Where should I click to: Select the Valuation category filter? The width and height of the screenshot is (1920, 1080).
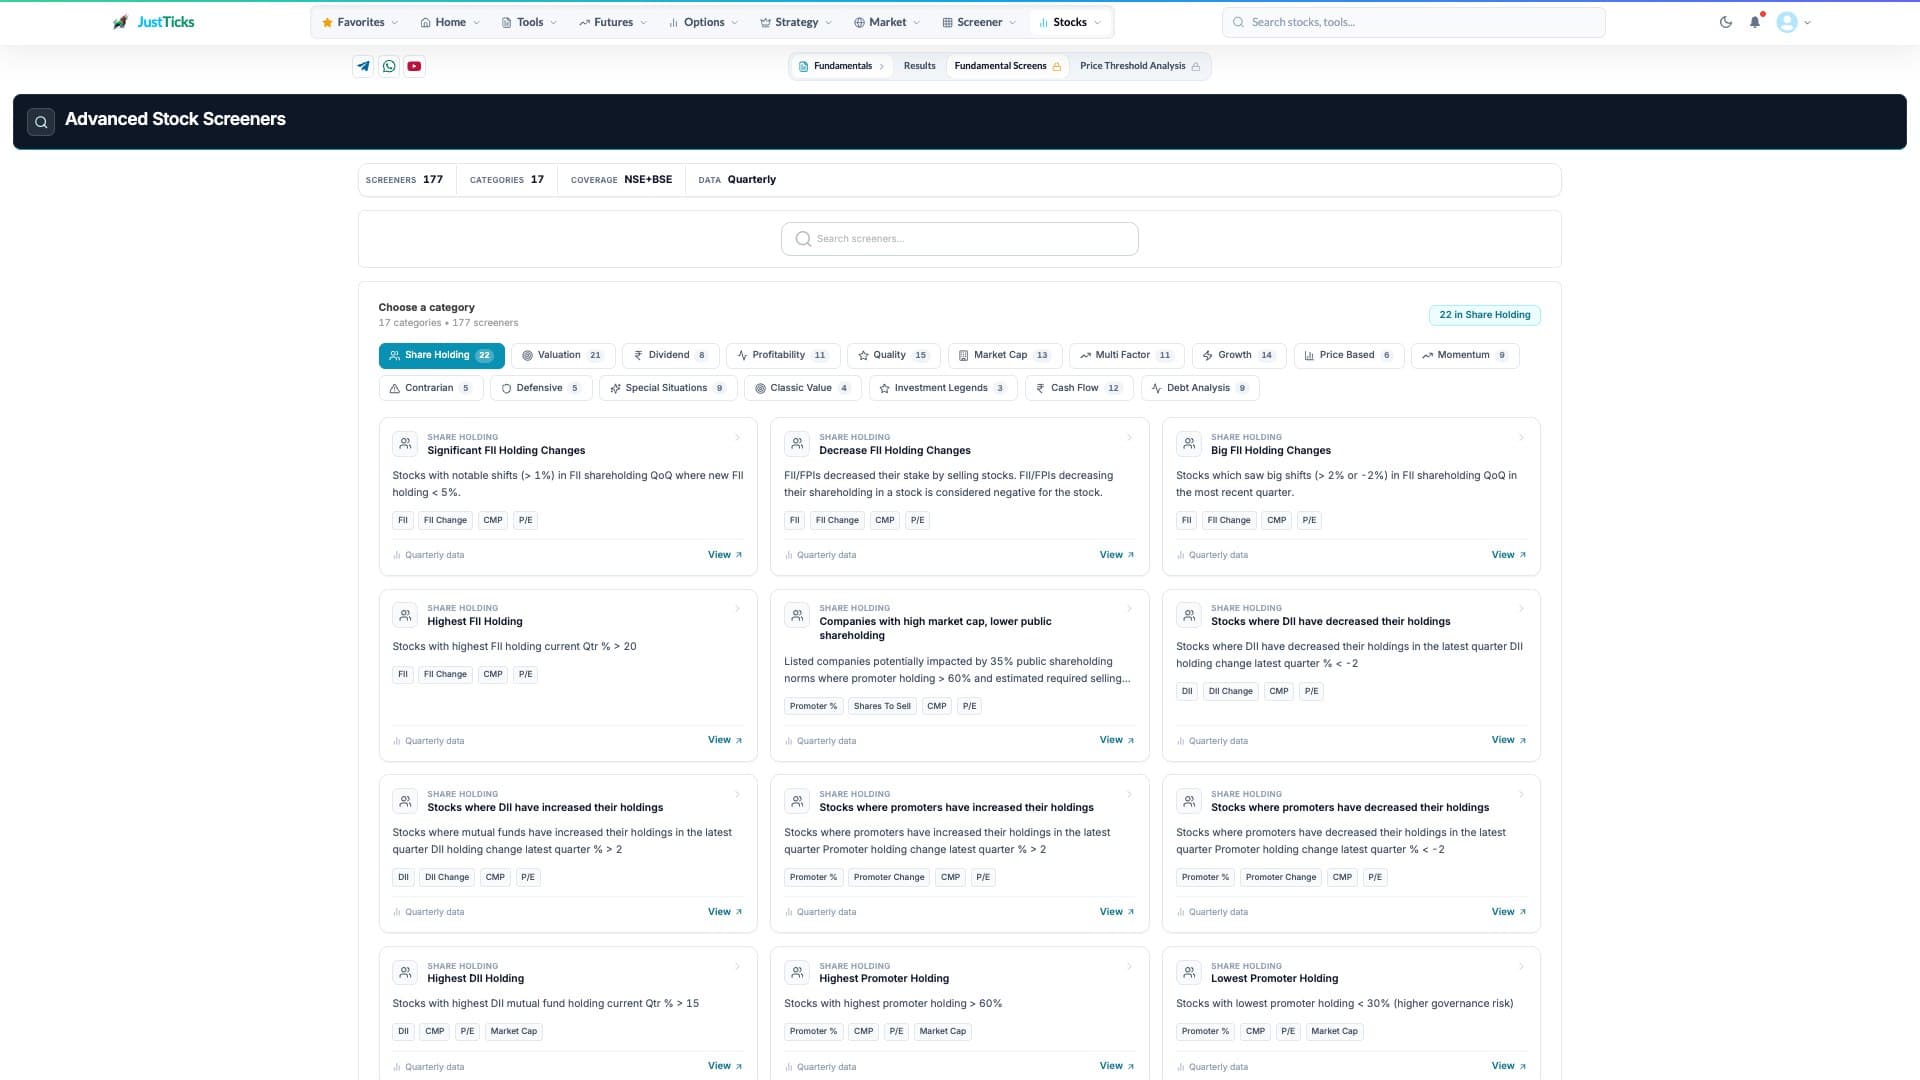coord(562,355)
